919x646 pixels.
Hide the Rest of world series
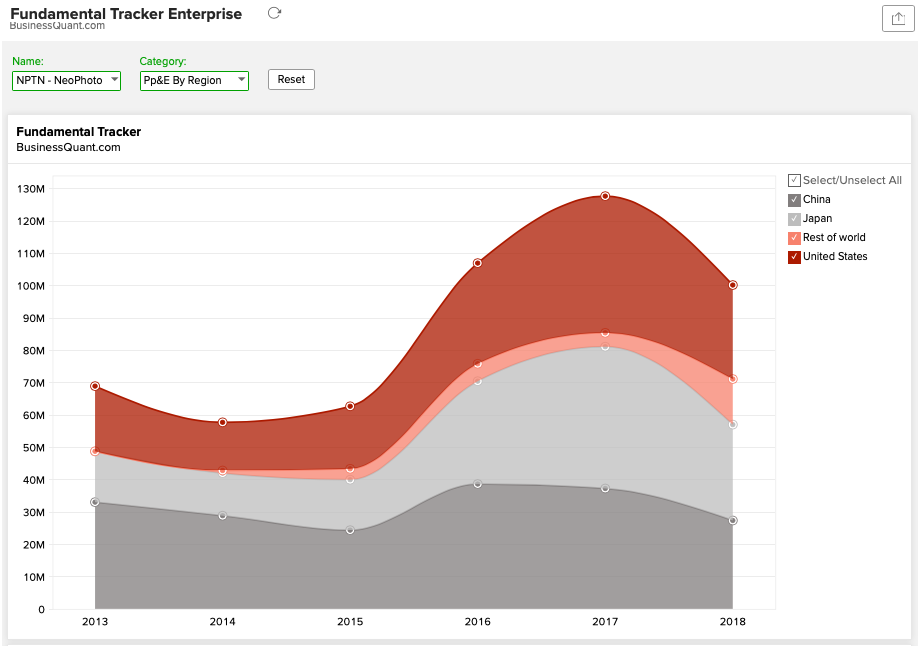coord(794,238)
